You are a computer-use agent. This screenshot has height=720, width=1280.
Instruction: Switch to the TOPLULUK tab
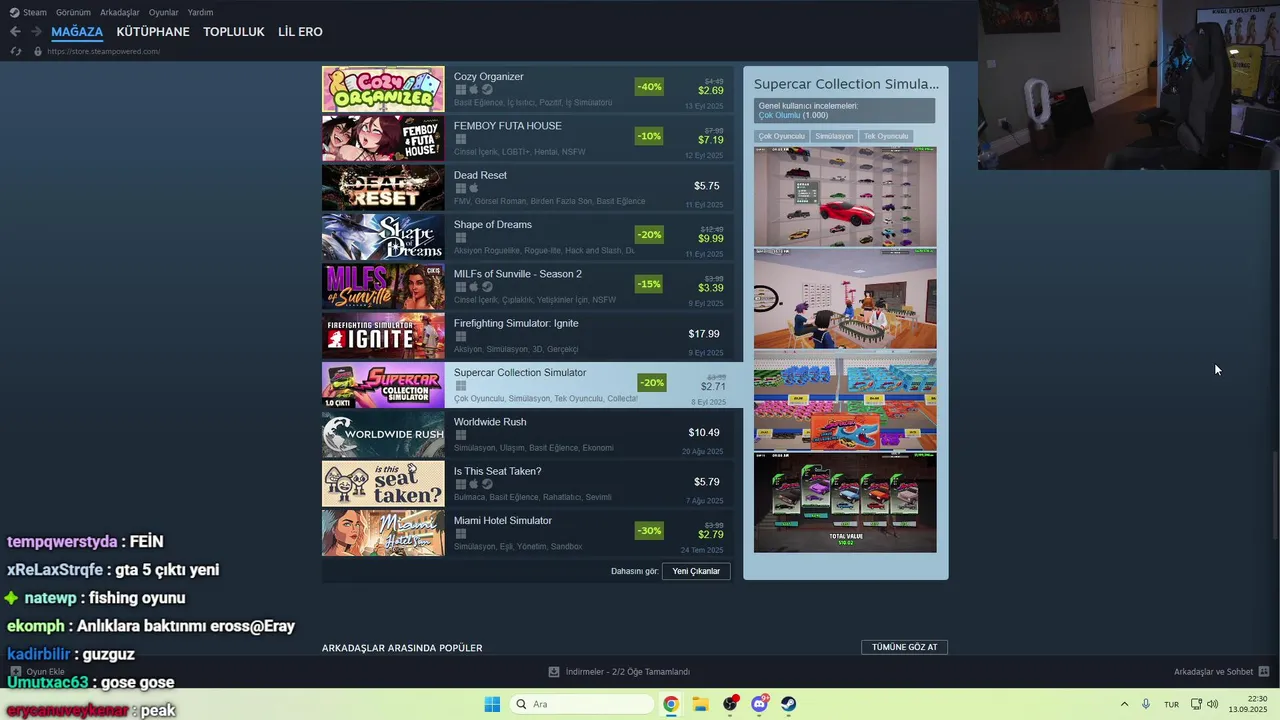pyautogui.click(x=234, y=32)
